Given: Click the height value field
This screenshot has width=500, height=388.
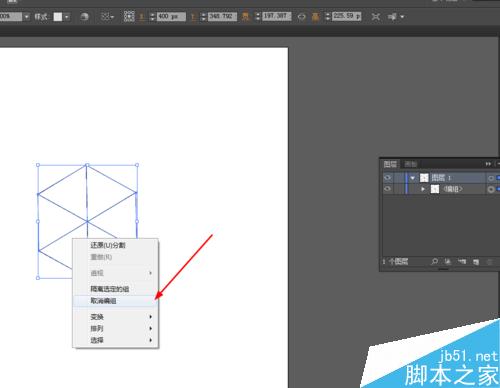Looking at the screenshot, I should coord(347,16).
